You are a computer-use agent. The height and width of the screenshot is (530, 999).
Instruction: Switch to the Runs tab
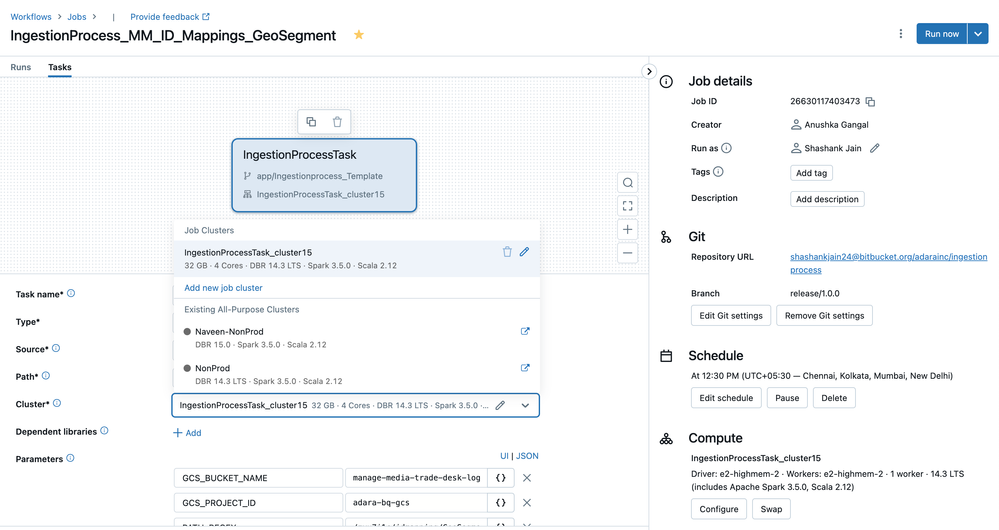[21, 67]
